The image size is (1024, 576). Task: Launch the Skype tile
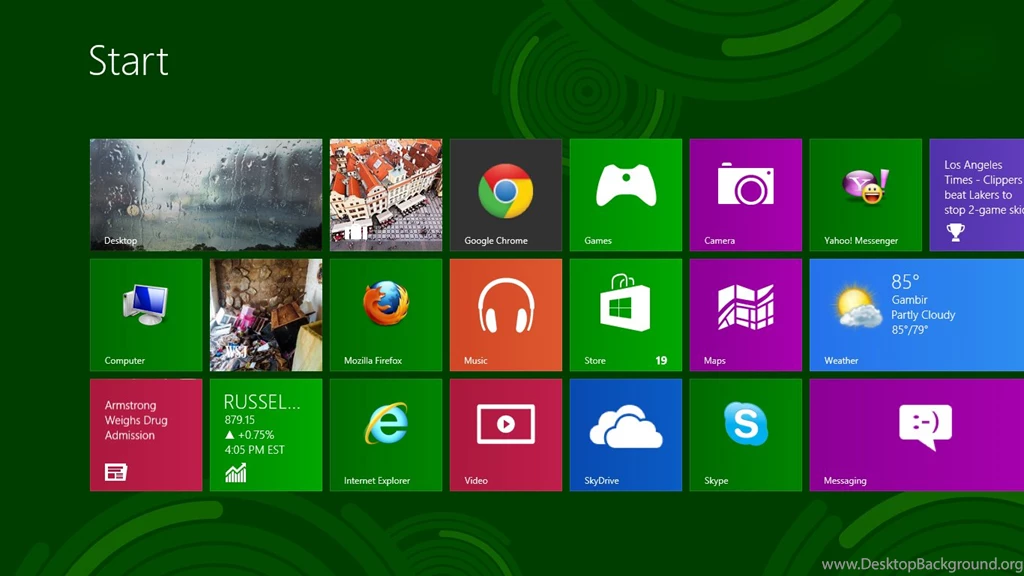click(x=746, y=435)
